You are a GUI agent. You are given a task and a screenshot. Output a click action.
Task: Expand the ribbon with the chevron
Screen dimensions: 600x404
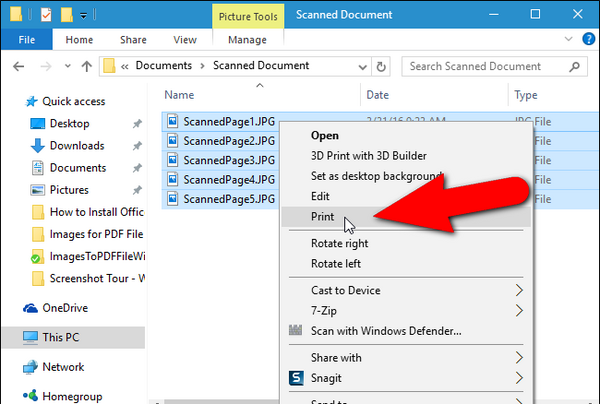569,39
